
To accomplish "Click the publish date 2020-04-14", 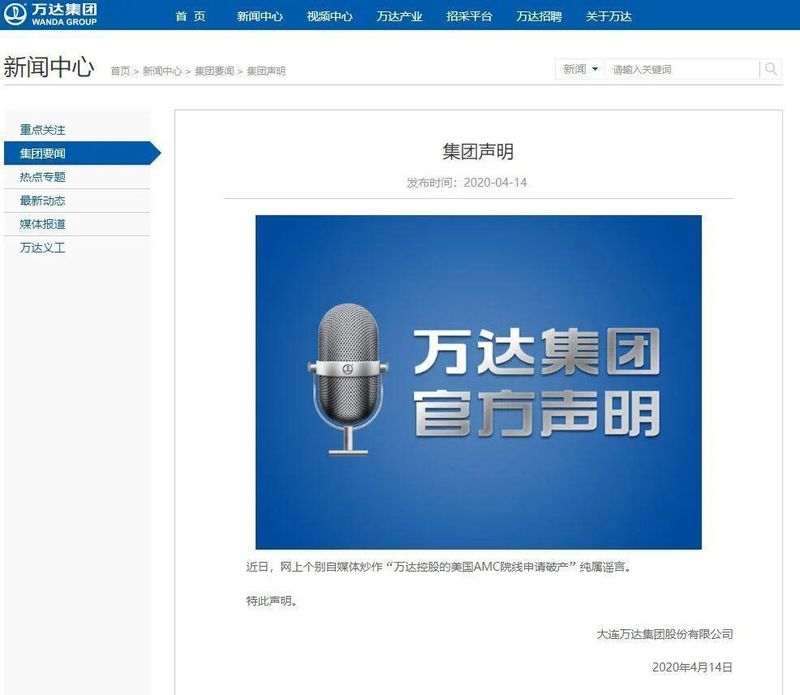I will tap(495, 182).
